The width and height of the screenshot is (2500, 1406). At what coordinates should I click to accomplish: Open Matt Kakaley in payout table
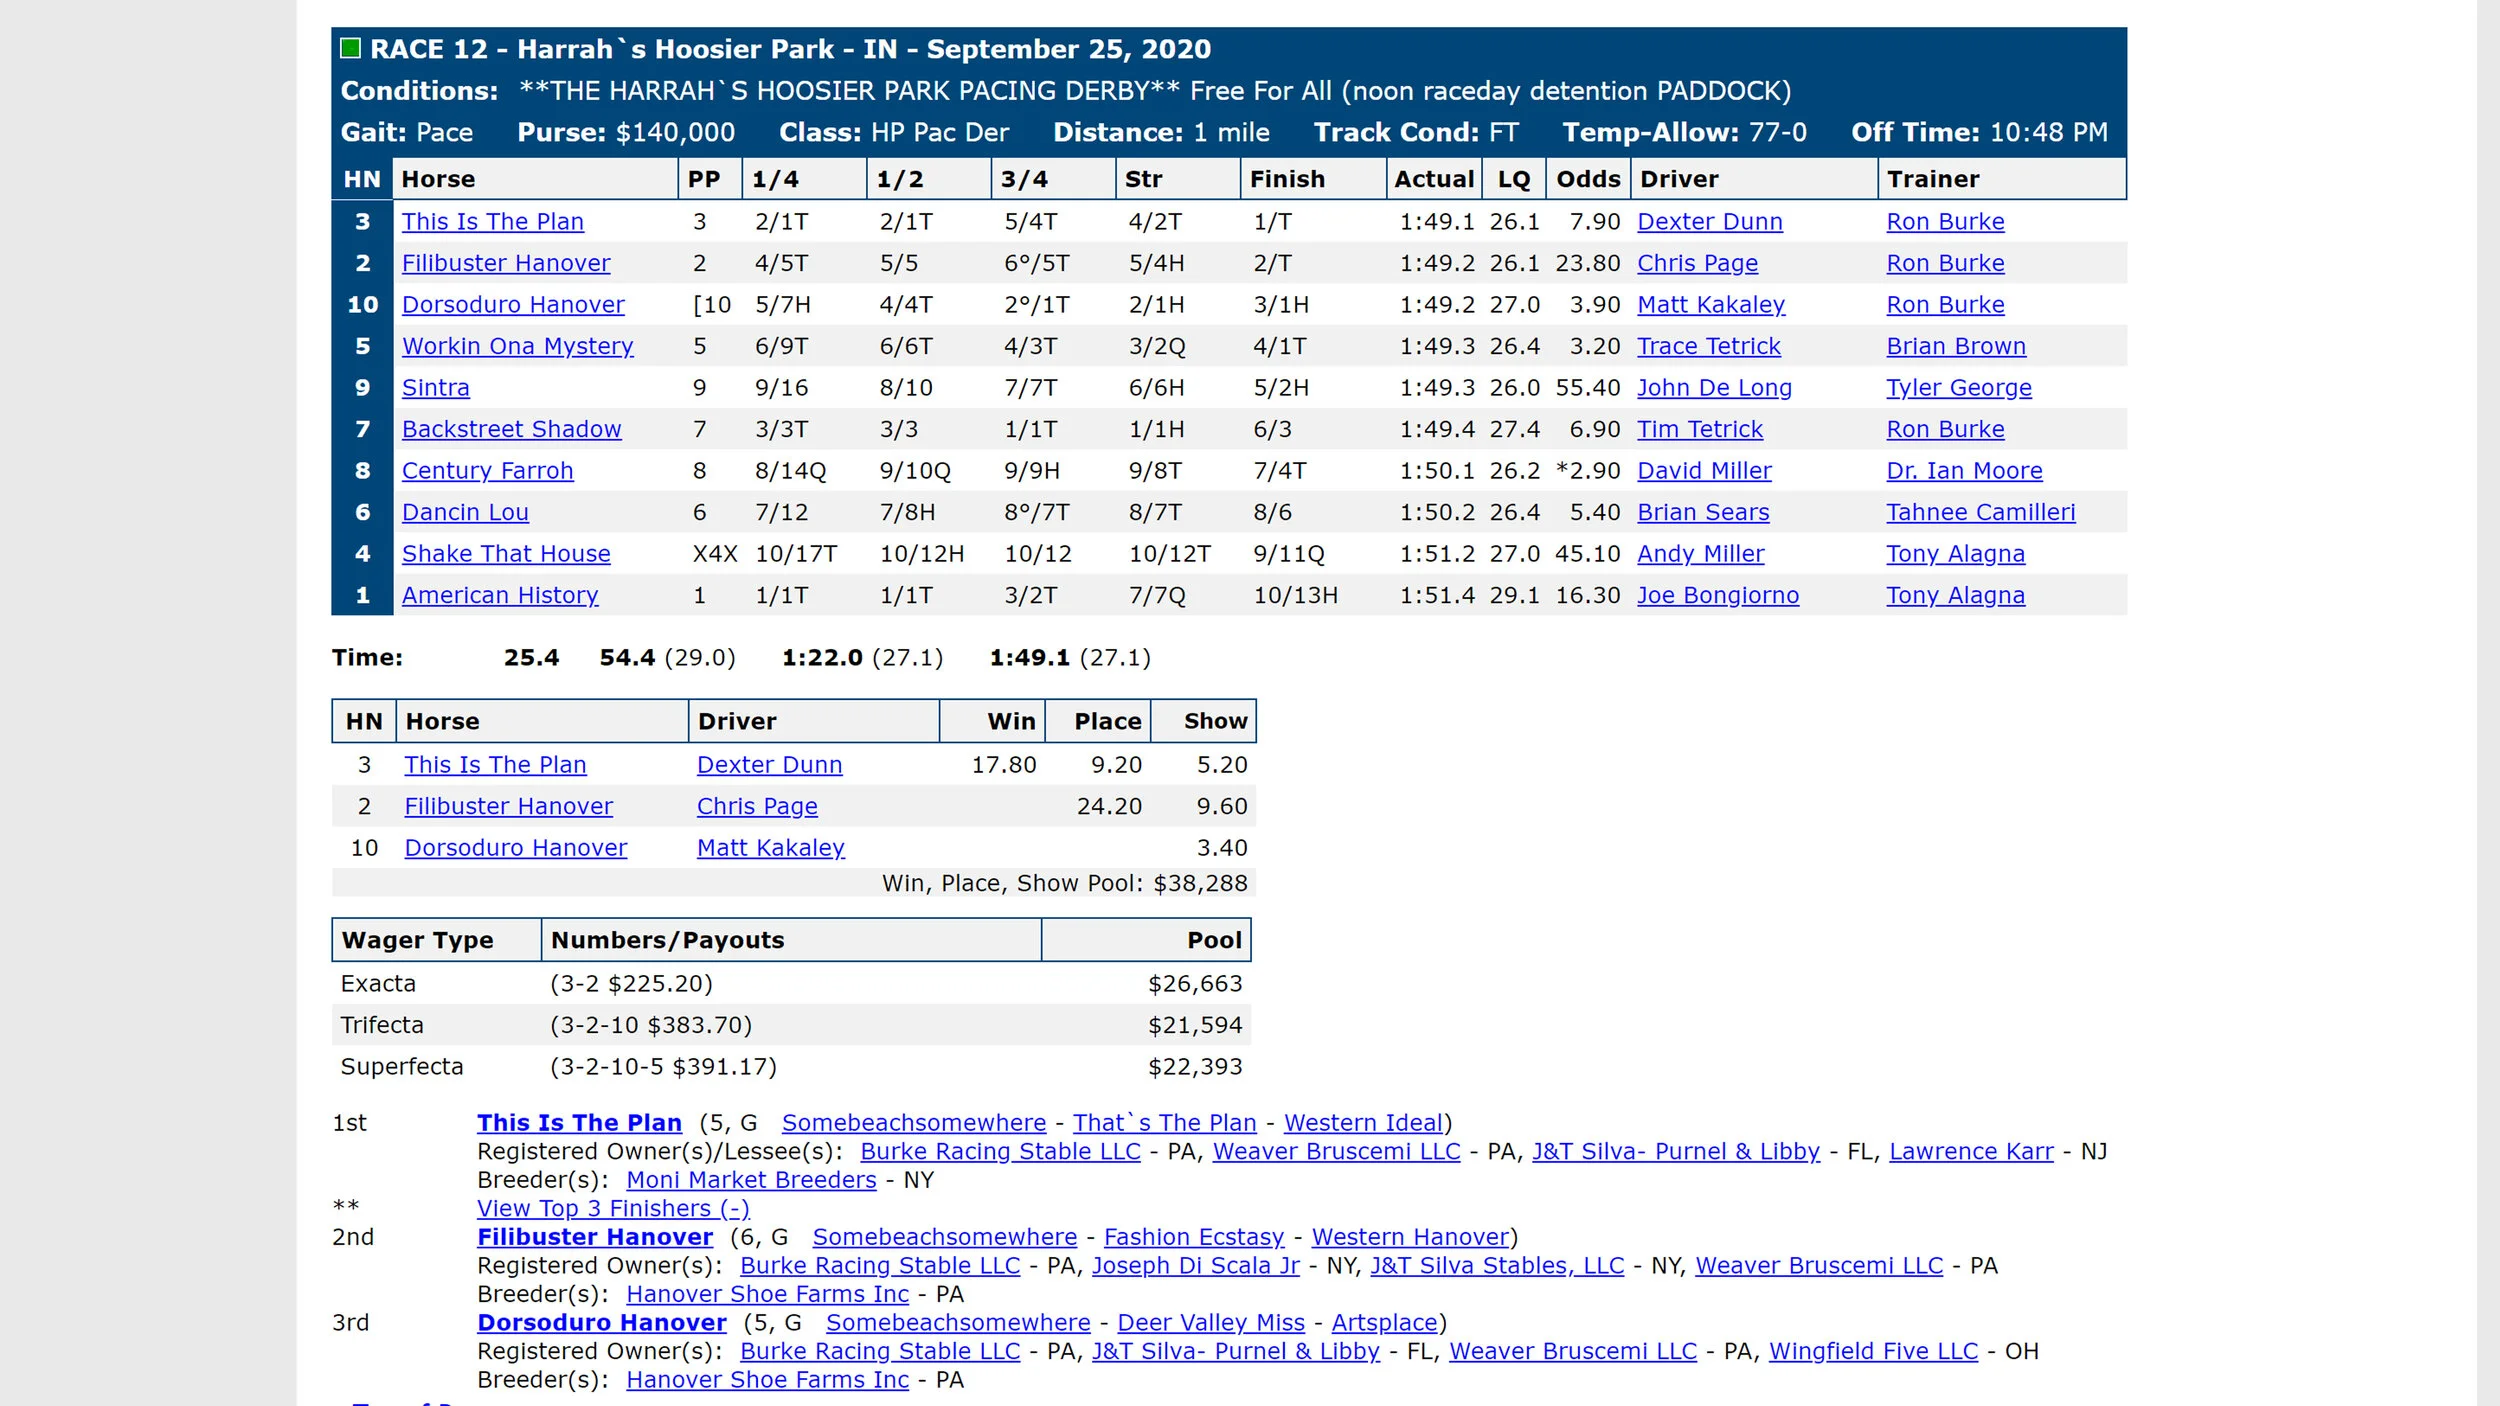(x=770, y=847)
